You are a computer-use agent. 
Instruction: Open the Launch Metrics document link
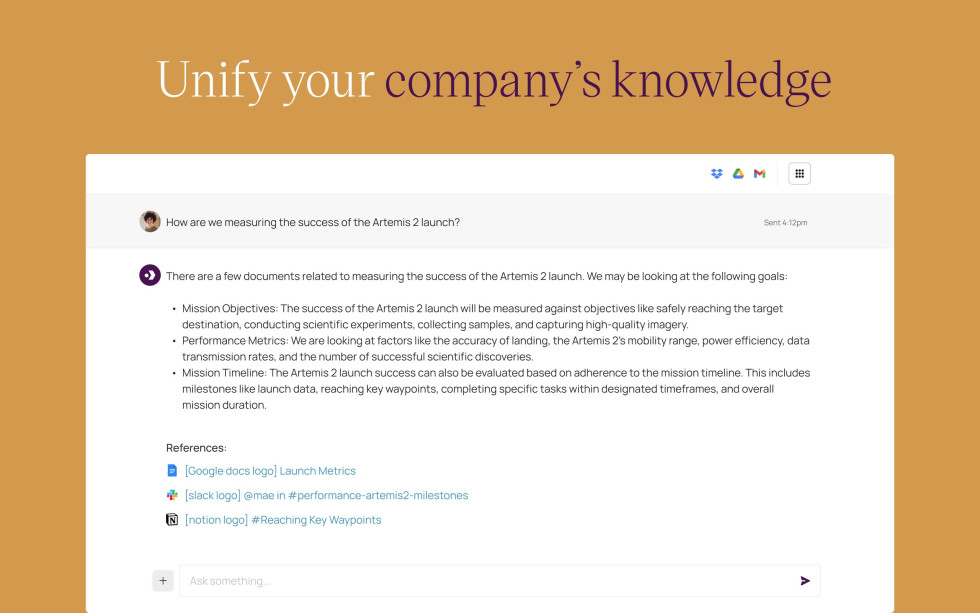pyautogui.click(x=268, y=470)
